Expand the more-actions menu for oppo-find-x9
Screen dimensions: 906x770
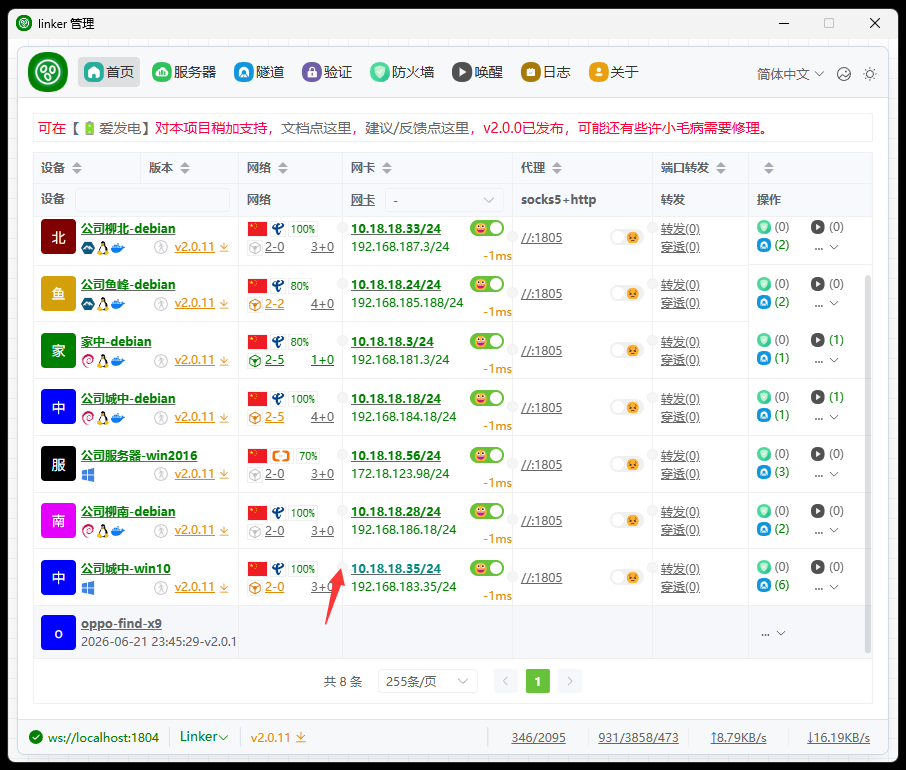[773, 633]
